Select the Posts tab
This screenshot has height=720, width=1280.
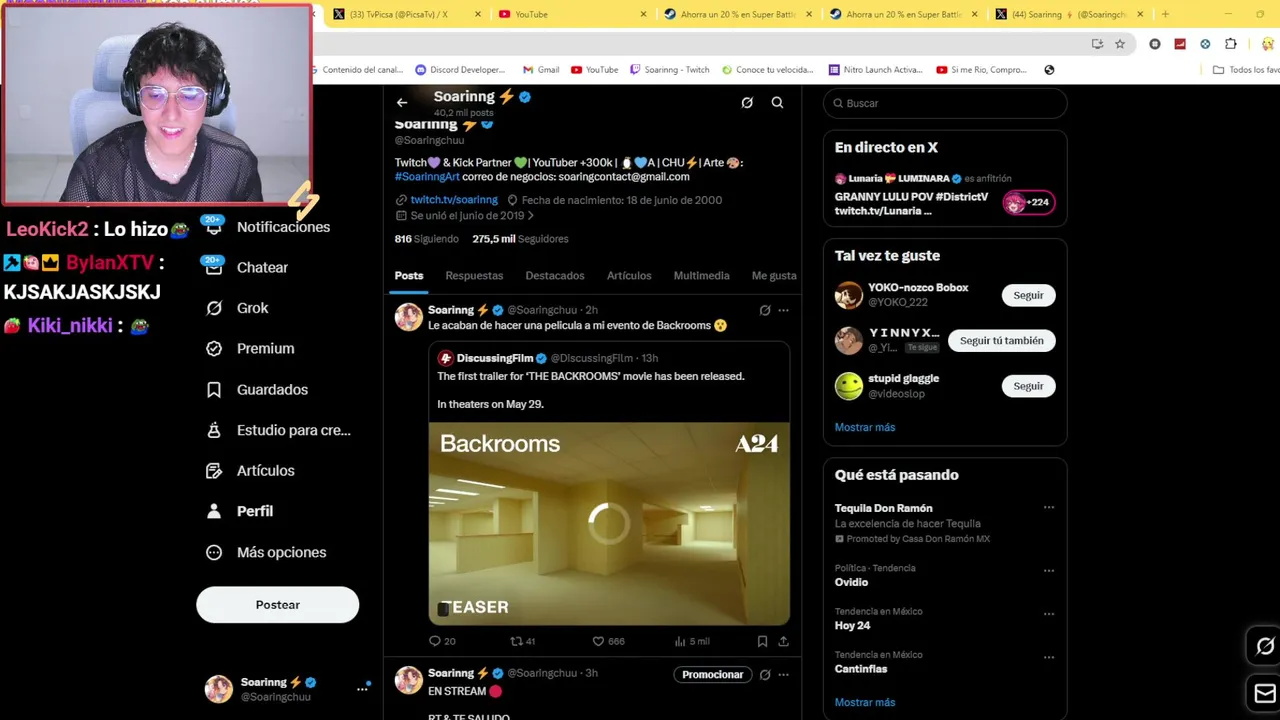click(x=409, y=275)
